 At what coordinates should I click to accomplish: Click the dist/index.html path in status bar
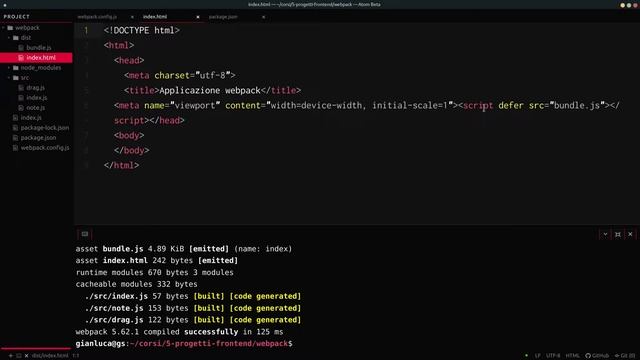tap(50, 356)
